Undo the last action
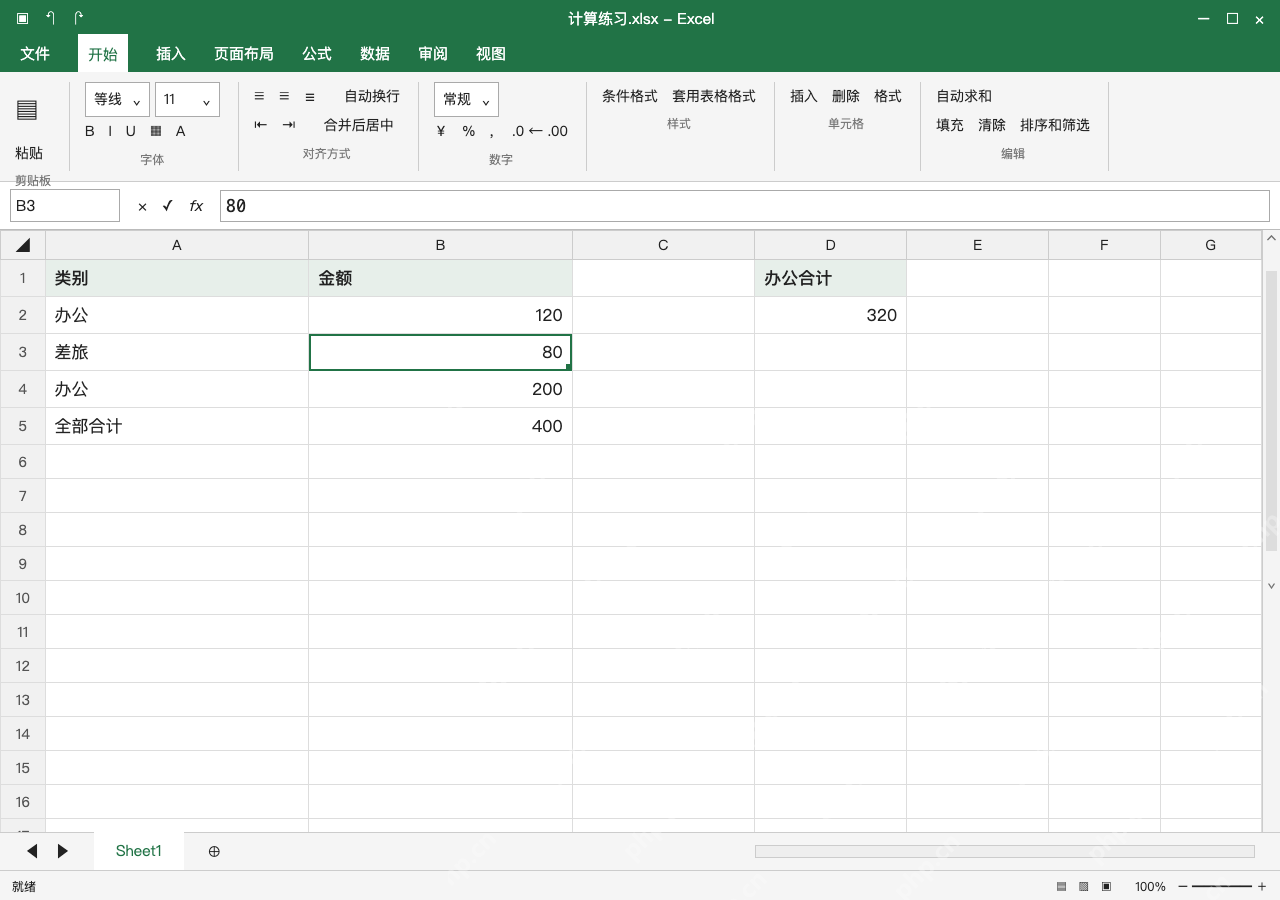Viewport: 1280px width, 900px height. [x=50, y=18]
